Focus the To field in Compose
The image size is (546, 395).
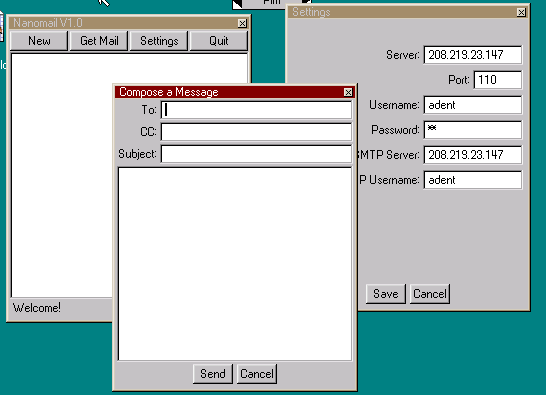257,110
